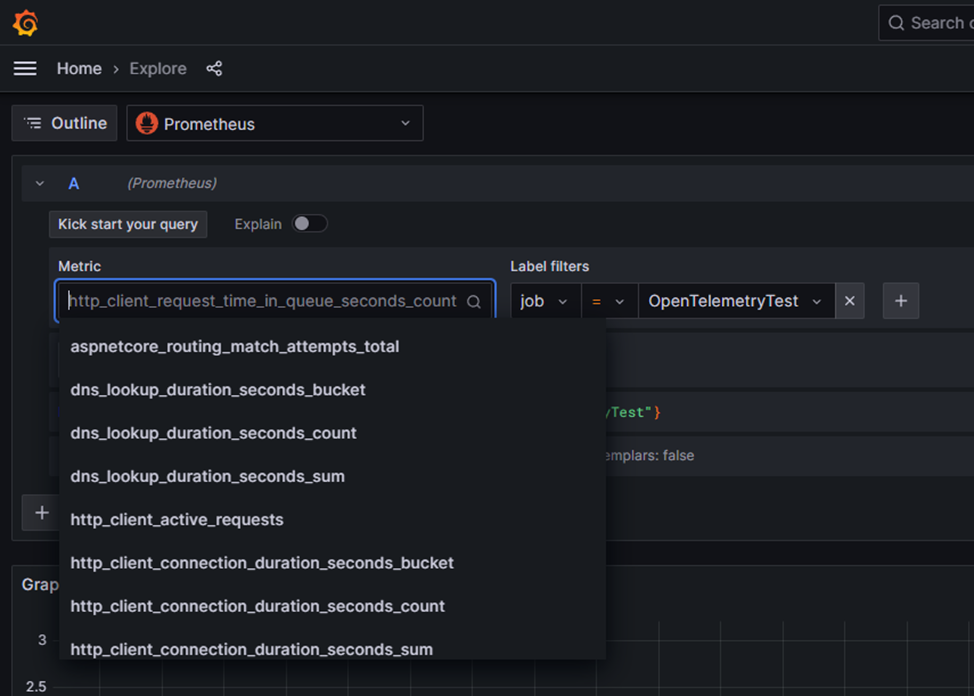Click the Add query plus button below query A

[42, 513]
